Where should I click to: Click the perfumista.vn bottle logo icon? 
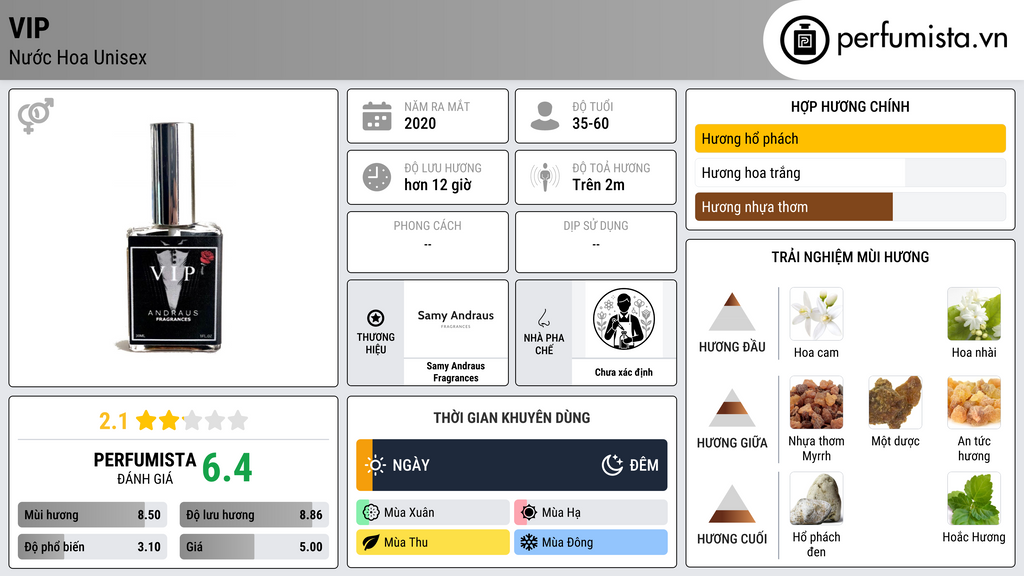[804, 40]
